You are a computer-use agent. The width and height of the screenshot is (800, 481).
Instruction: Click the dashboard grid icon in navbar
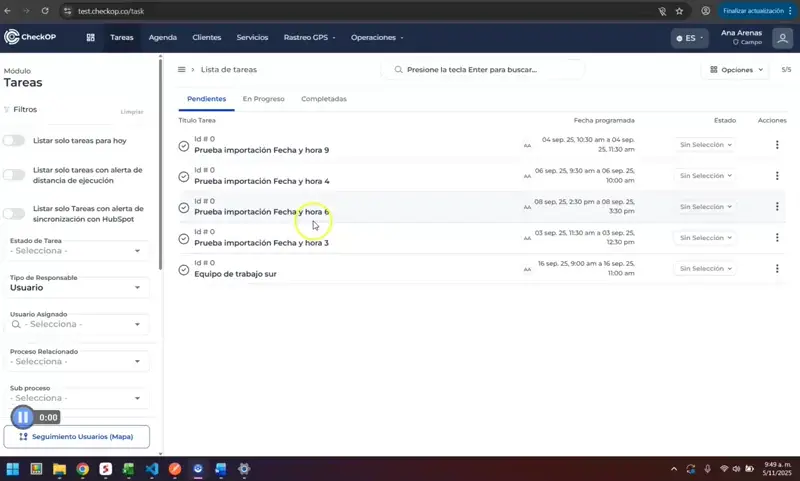click(x=90, y=37)
